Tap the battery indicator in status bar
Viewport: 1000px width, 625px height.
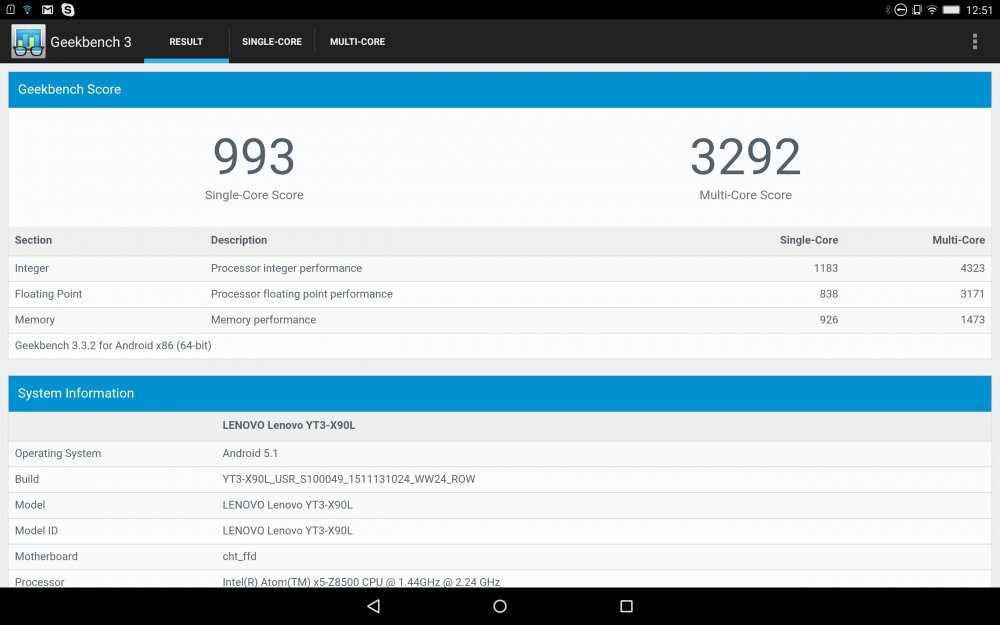point(951,9)
